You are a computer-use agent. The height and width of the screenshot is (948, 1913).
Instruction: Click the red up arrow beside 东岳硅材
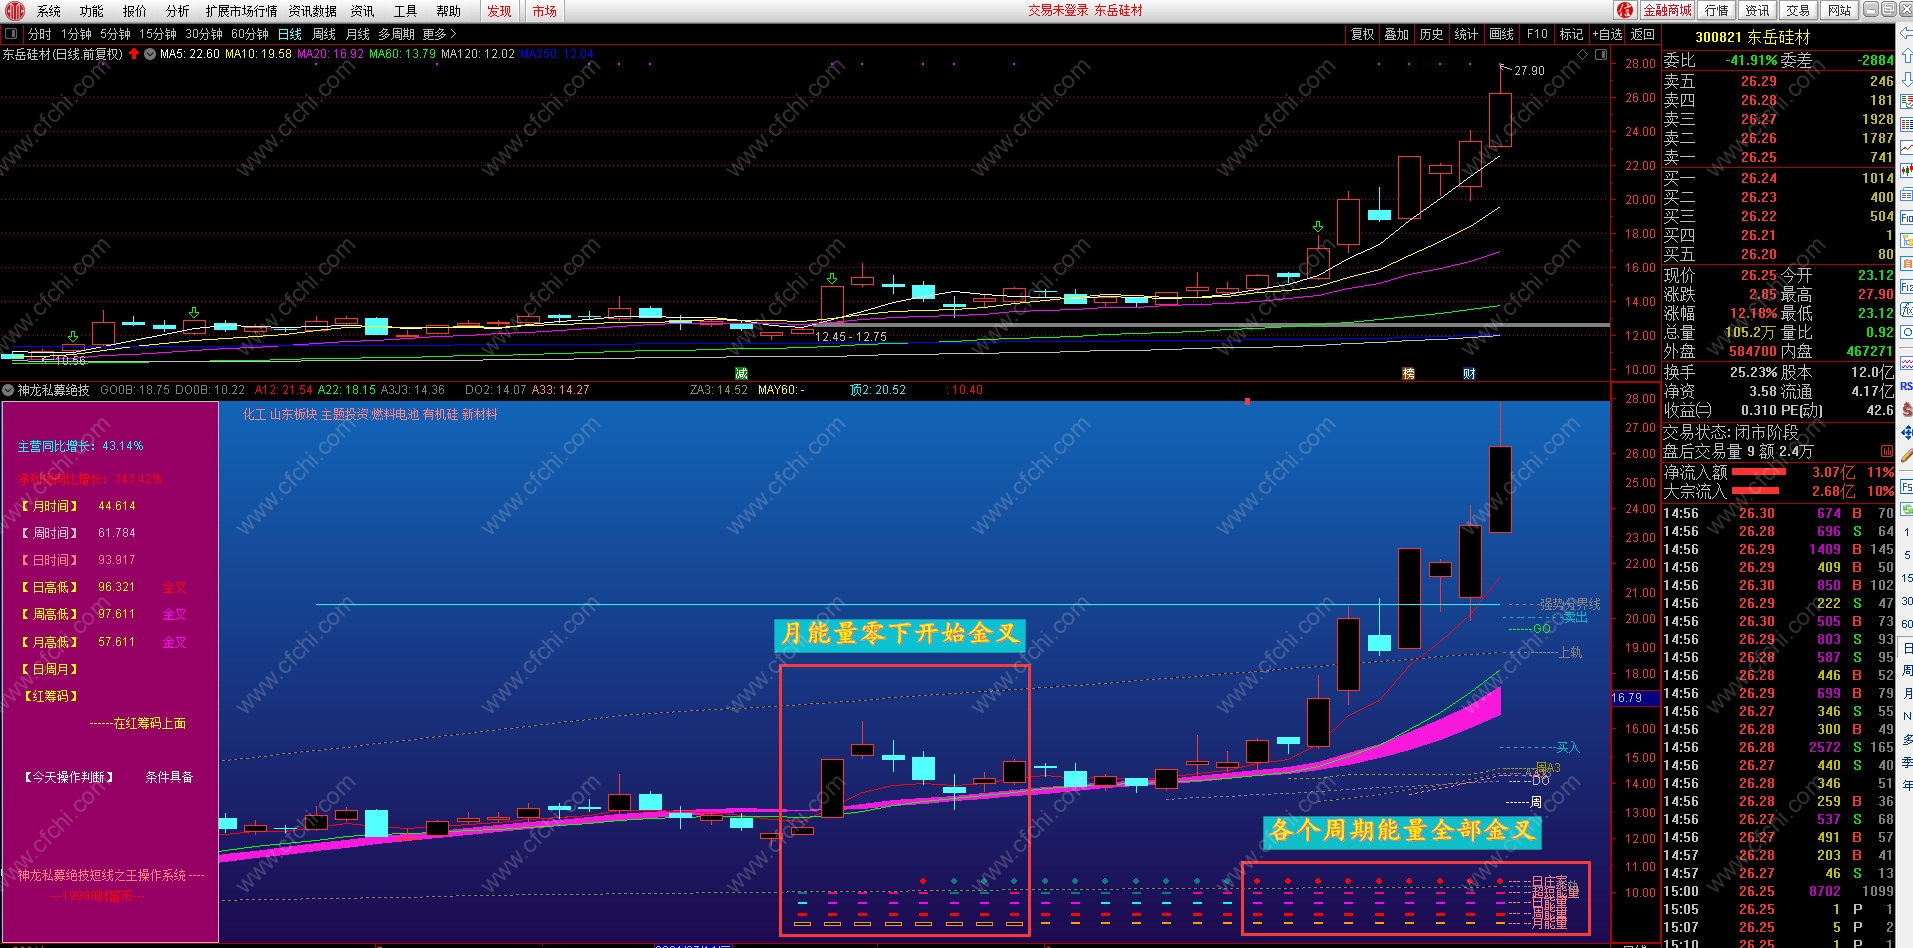(x=134, y=54)
